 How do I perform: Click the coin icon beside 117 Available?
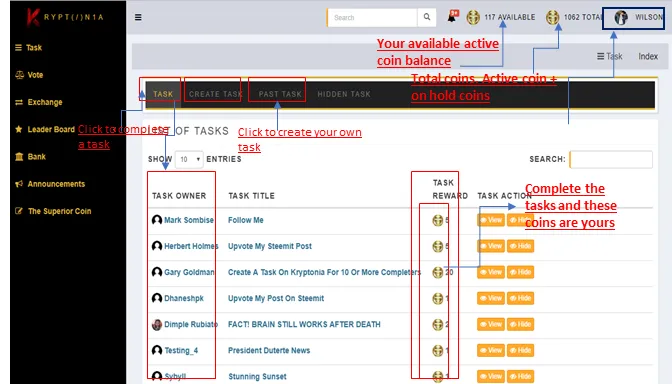point(473,18)
